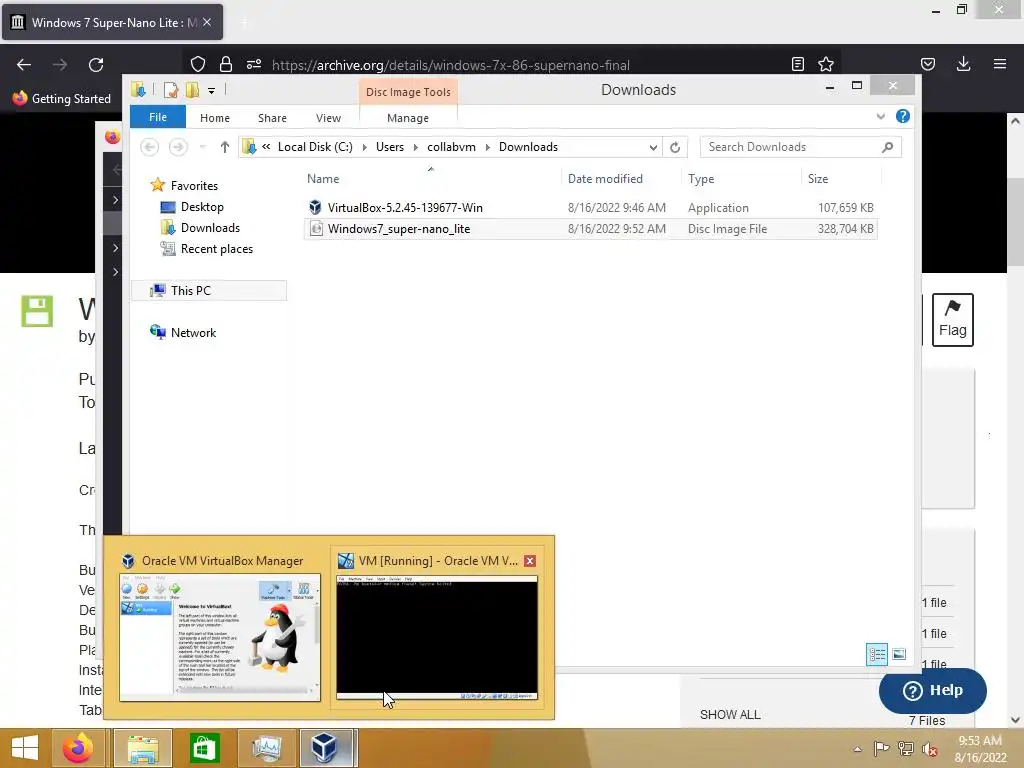Switch to the Home ribbon tab
The image size is (1024, 768).
(x=215, y=118)
